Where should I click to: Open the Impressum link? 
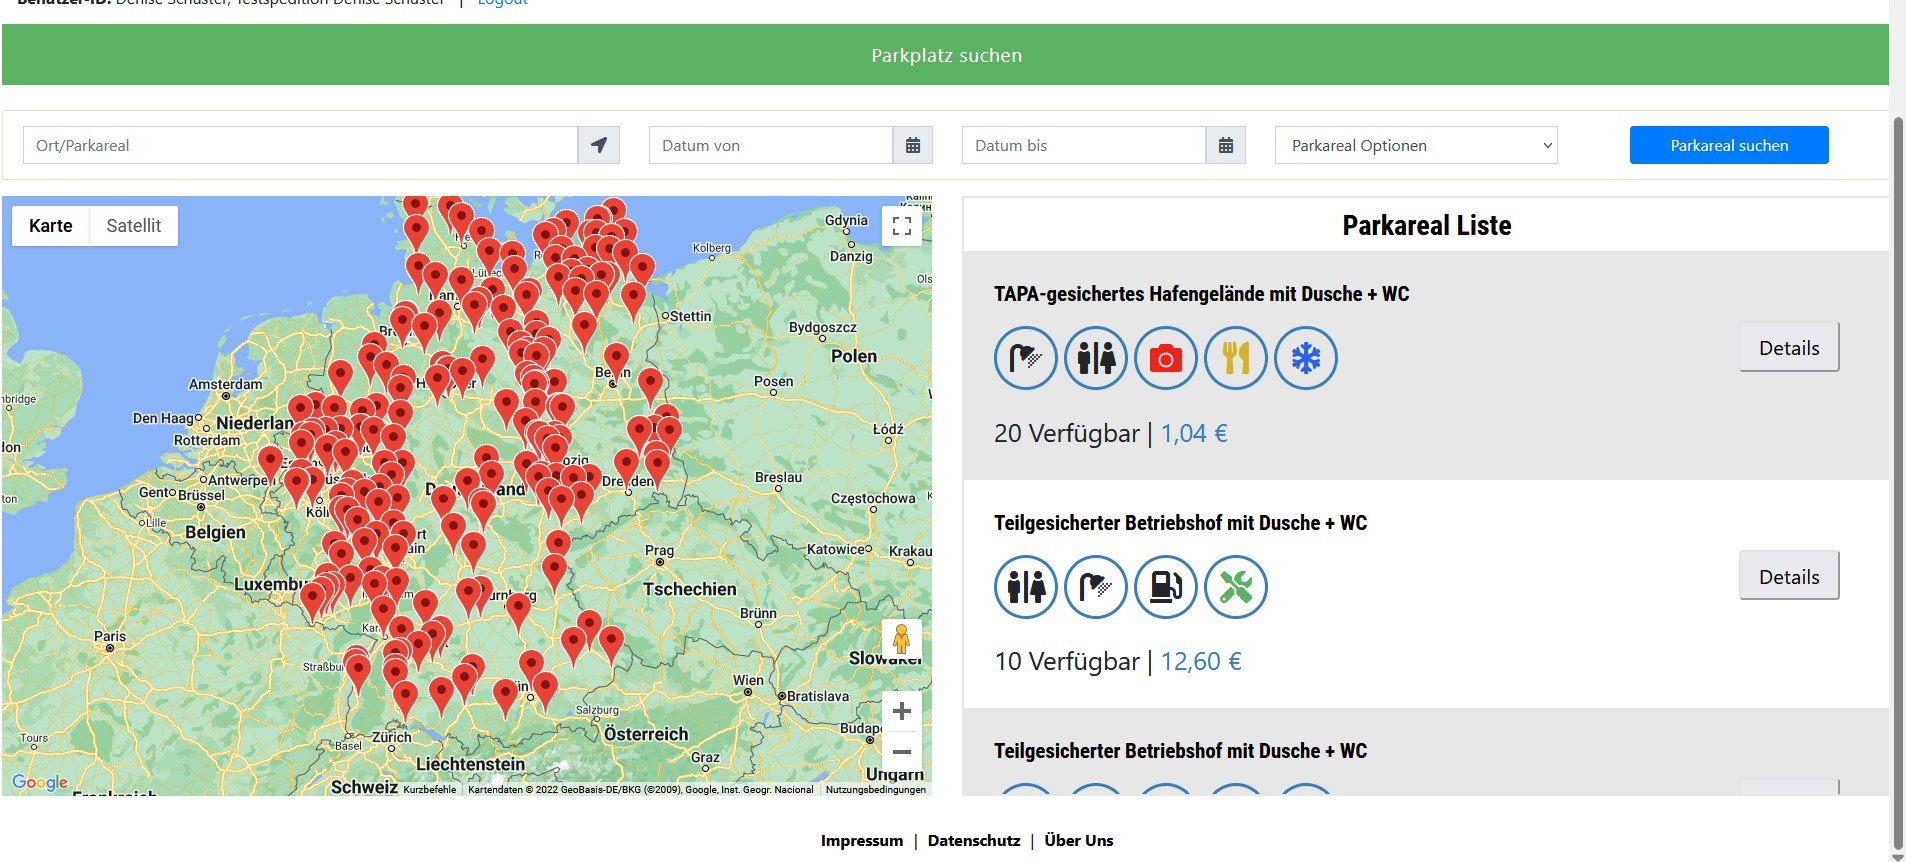click(x=862, y=841)
